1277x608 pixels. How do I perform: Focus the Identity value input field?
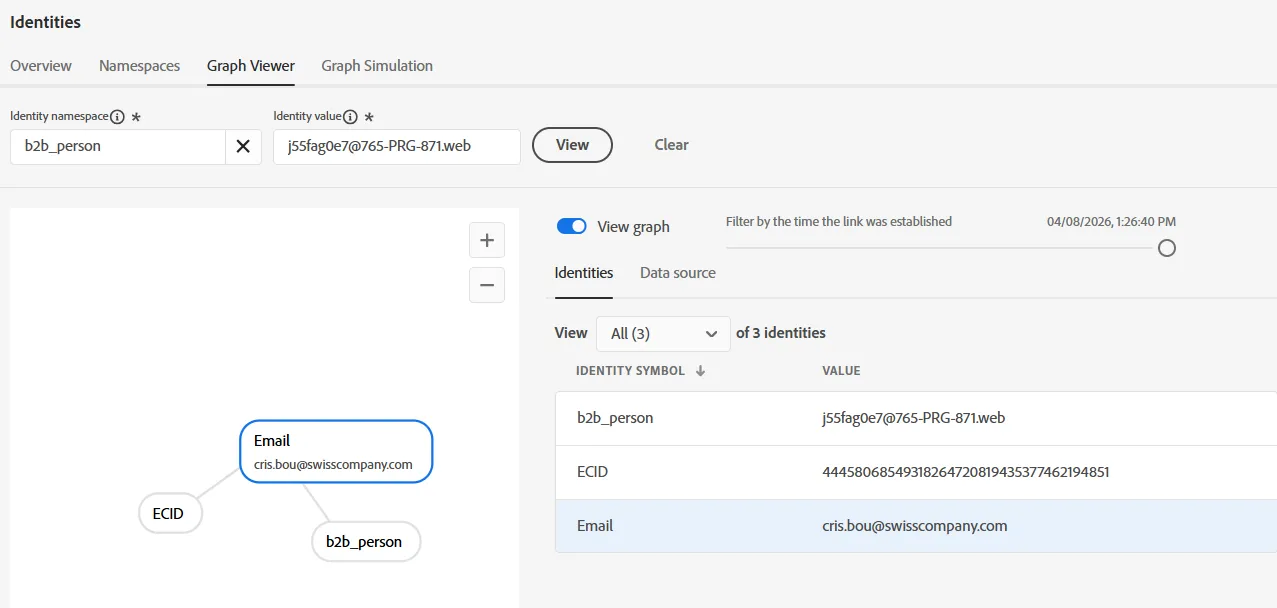coord(397,146)
